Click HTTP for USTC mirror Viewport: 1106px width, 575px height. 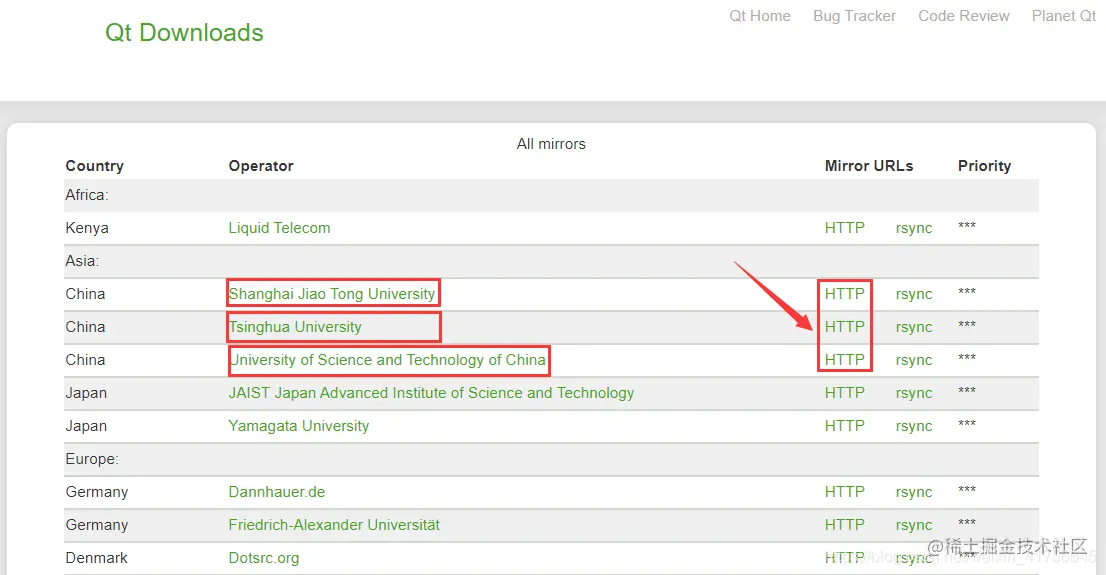(844, 360)
